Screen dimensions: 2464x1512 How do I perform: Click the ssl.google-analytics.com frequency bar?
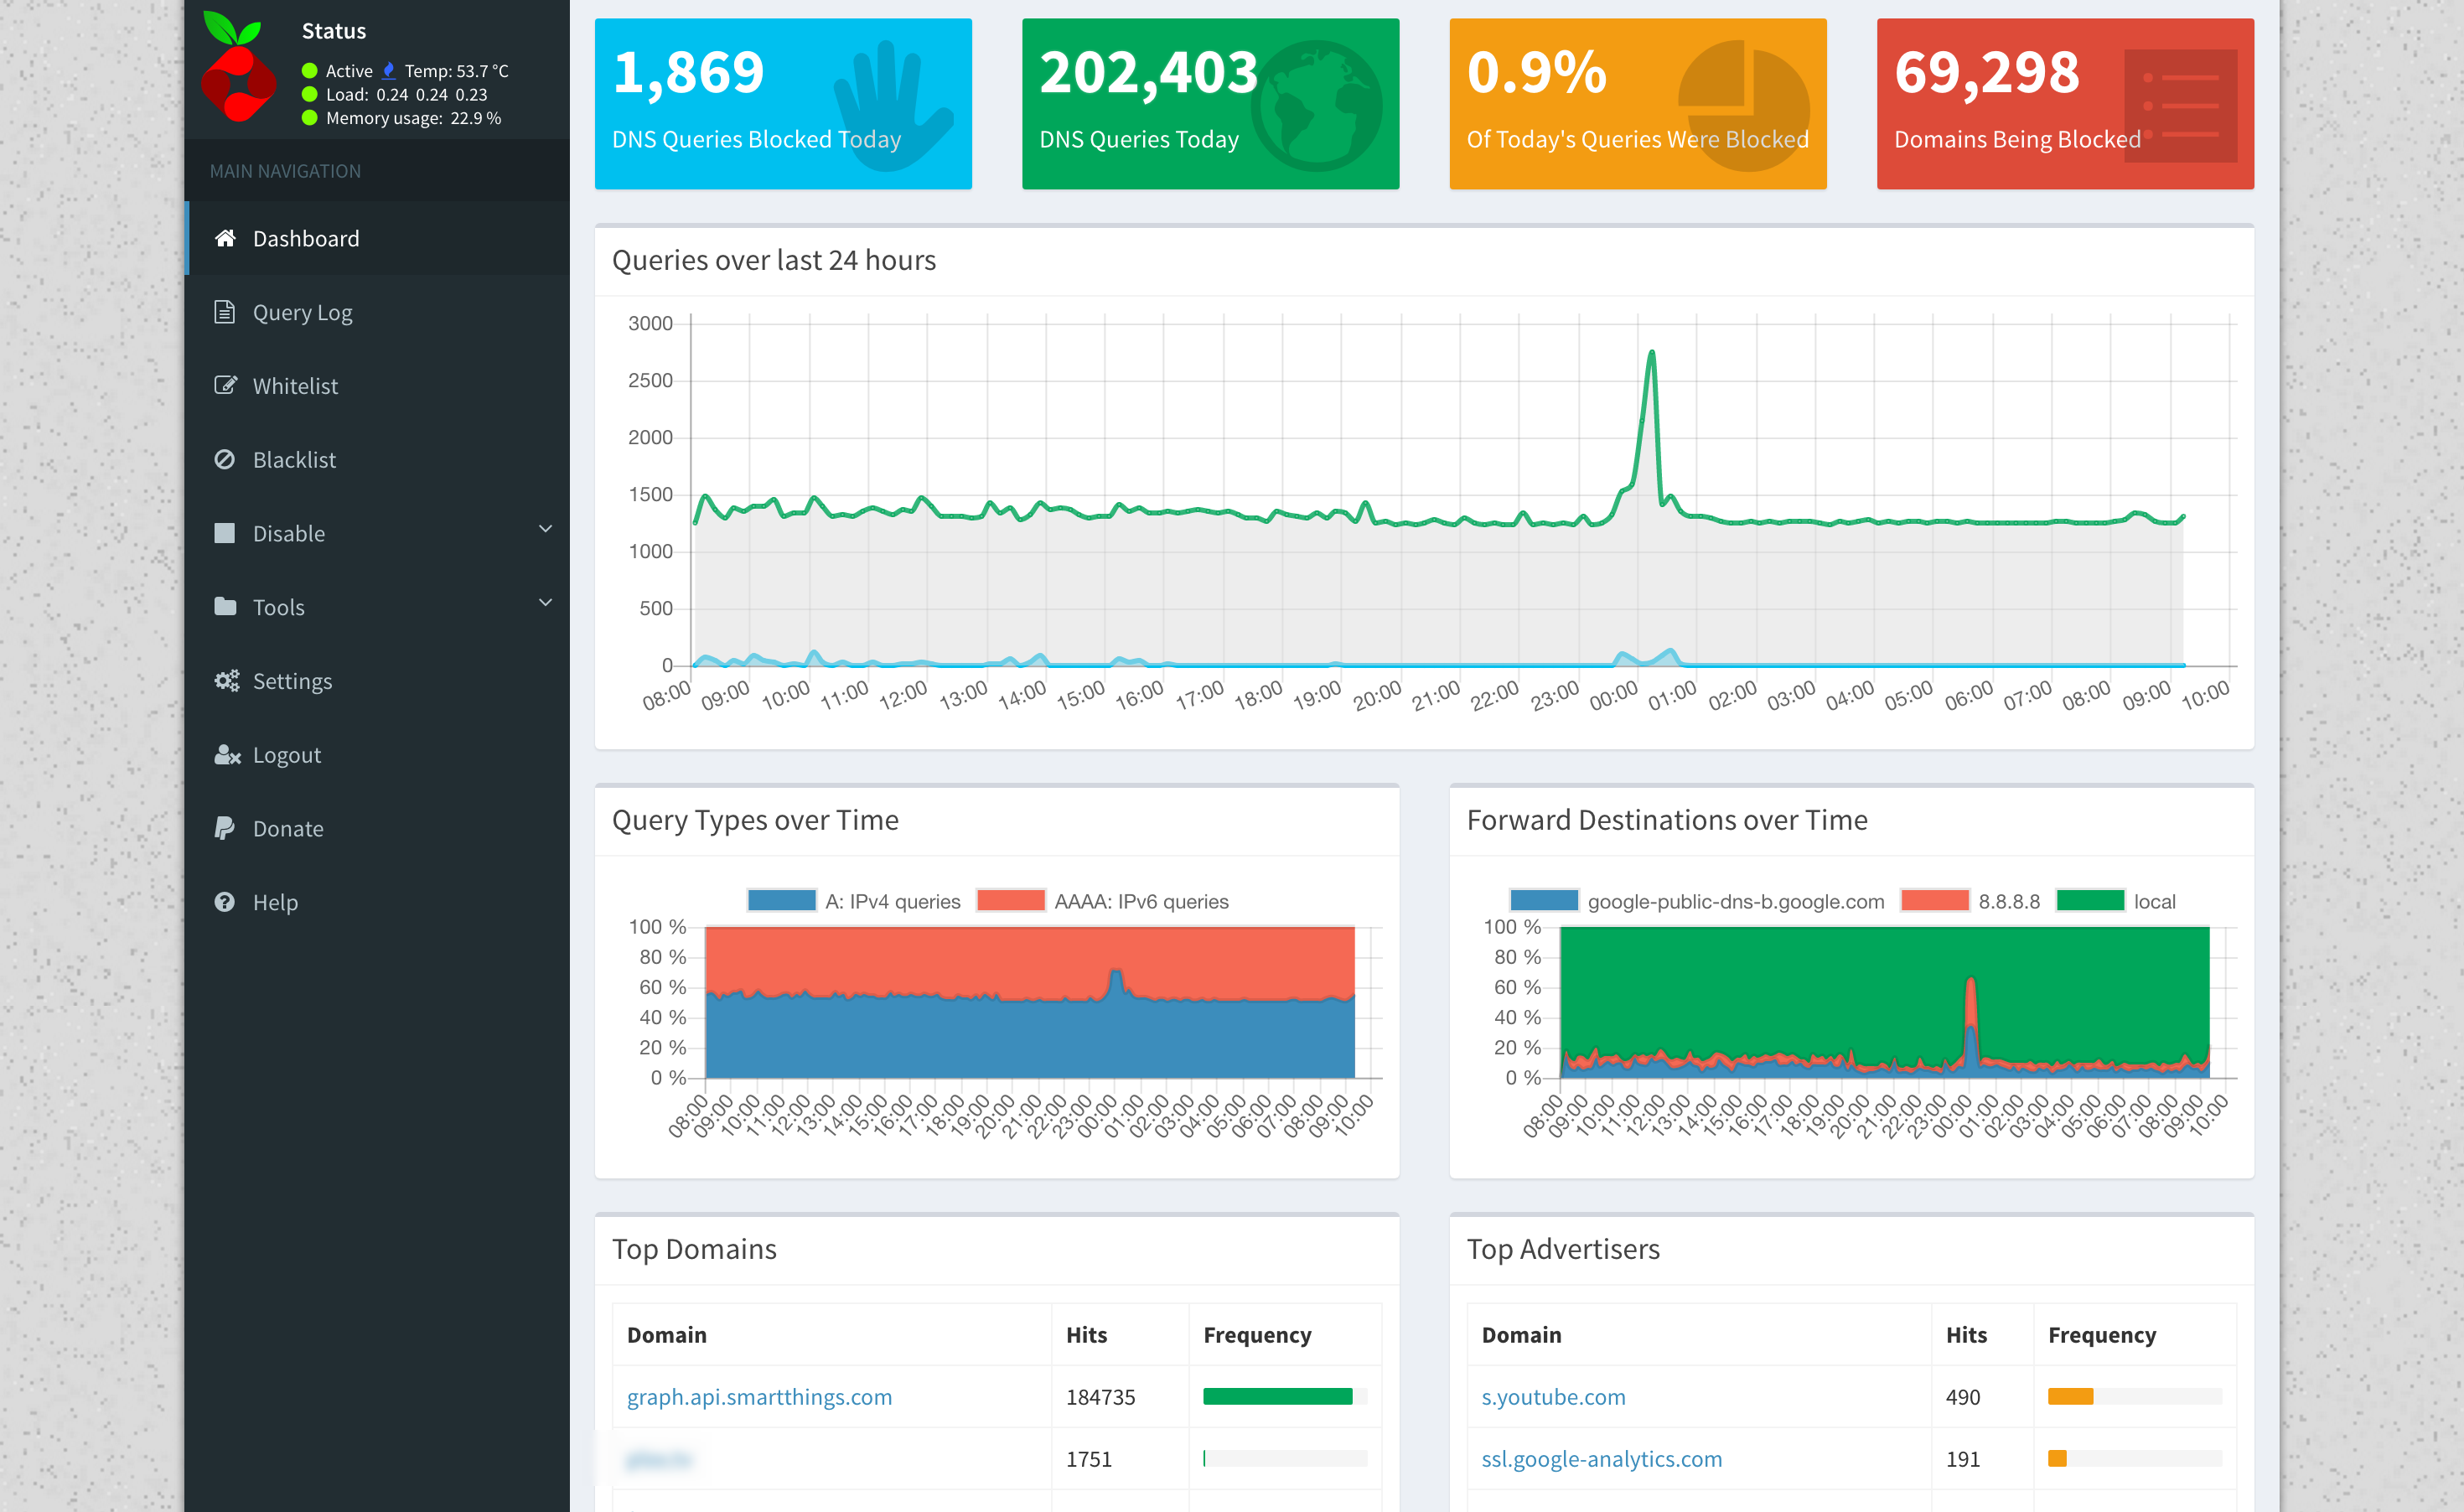(x=2135, y=1459)
